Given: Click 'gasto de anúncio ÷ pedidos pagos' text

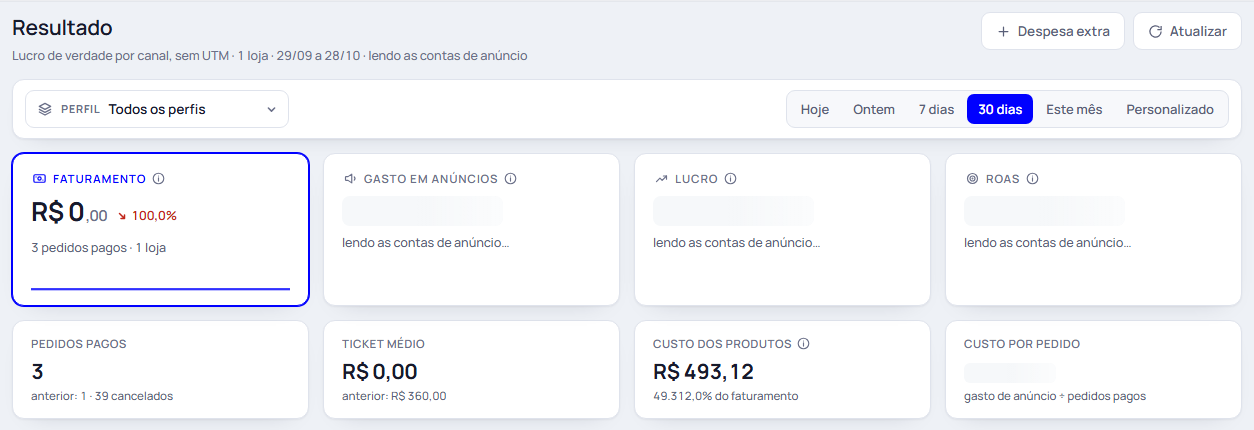Looking at the screenshot, I should pyautogui.click(x=1055, y=396).
